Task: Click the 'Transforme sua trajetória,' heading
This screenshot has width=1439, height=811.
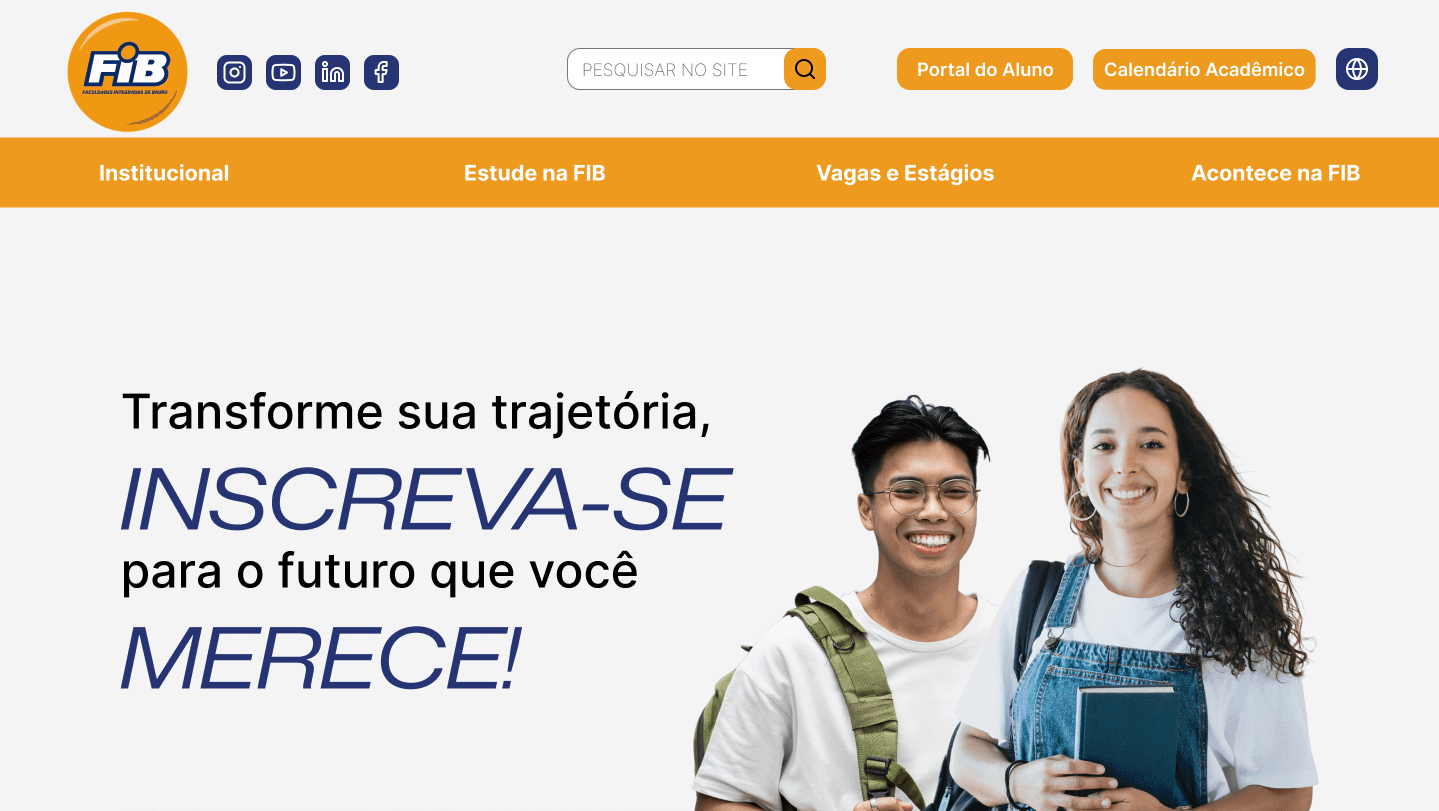Action: click(x=416, y=411)
